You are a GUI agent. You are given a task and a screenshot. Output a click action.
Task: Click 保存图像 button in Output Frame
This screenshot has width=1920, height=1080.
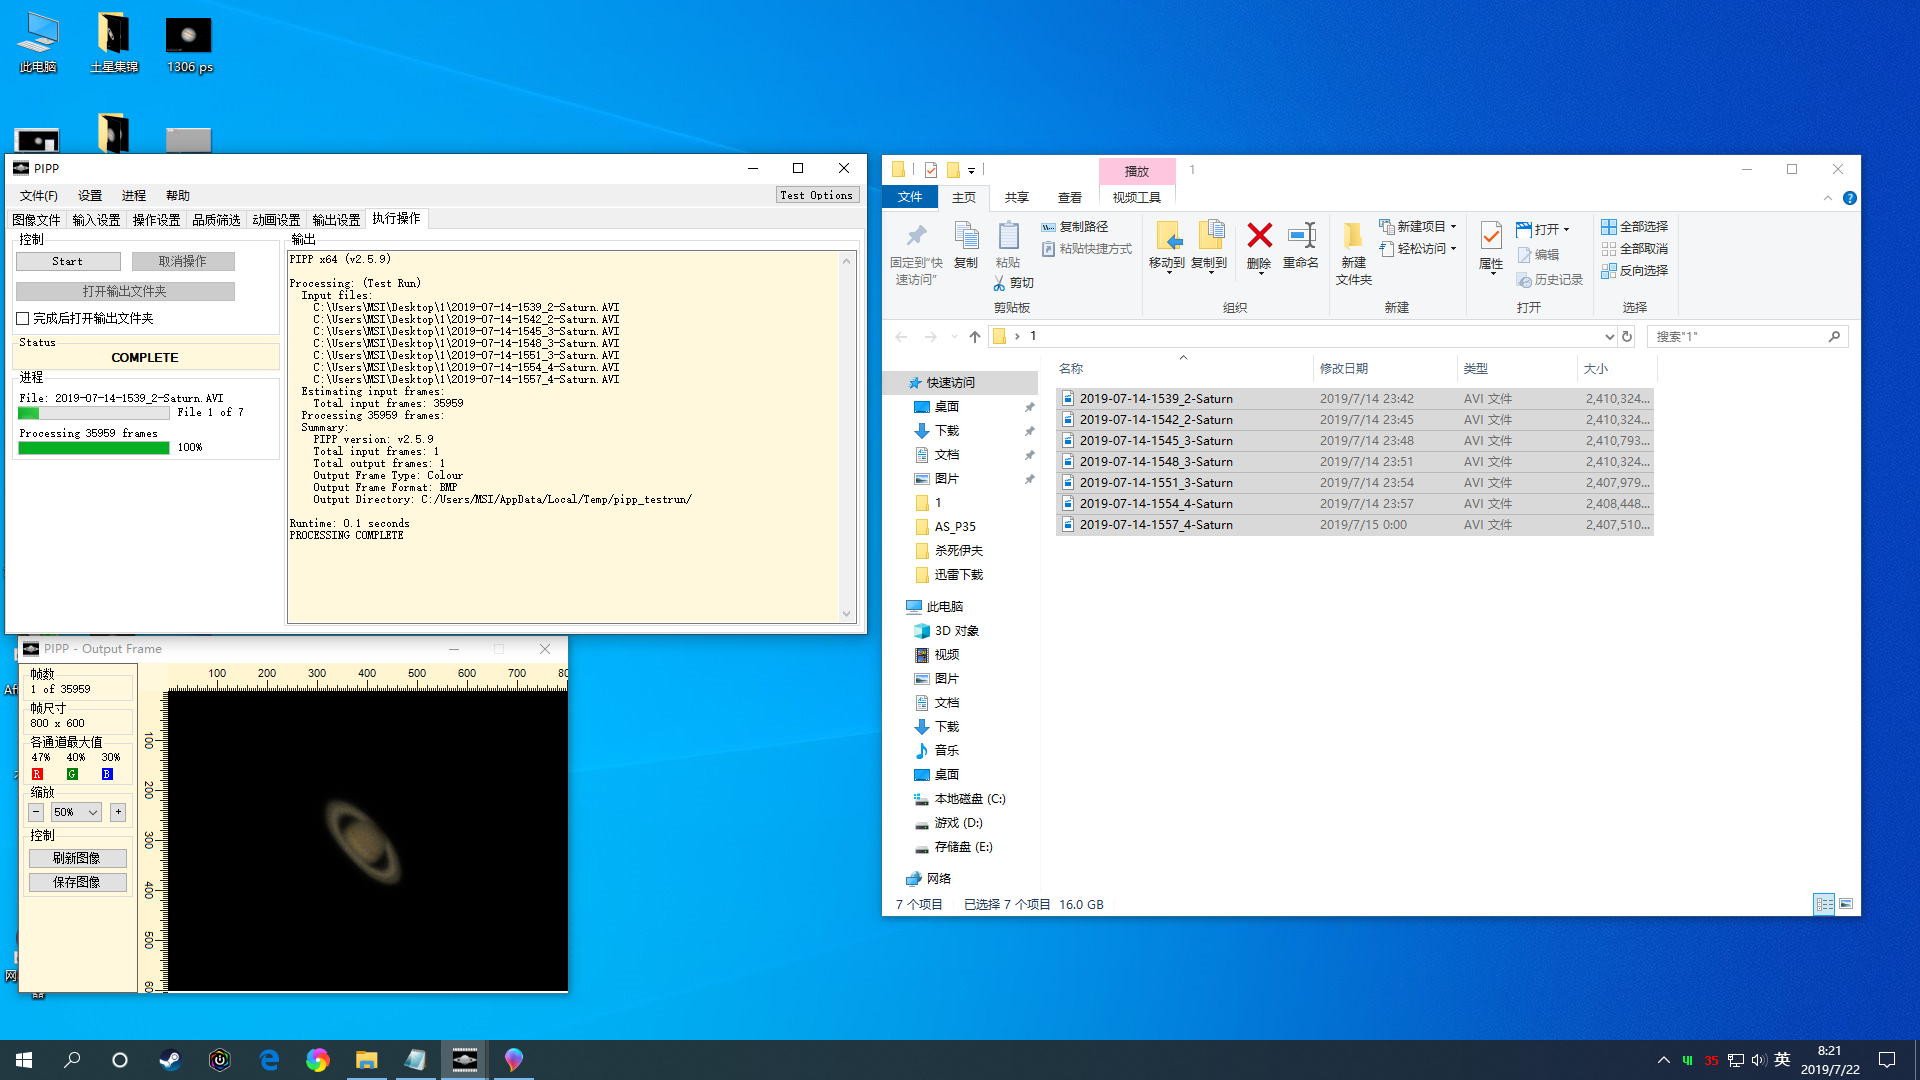click(x=77, y=883)
